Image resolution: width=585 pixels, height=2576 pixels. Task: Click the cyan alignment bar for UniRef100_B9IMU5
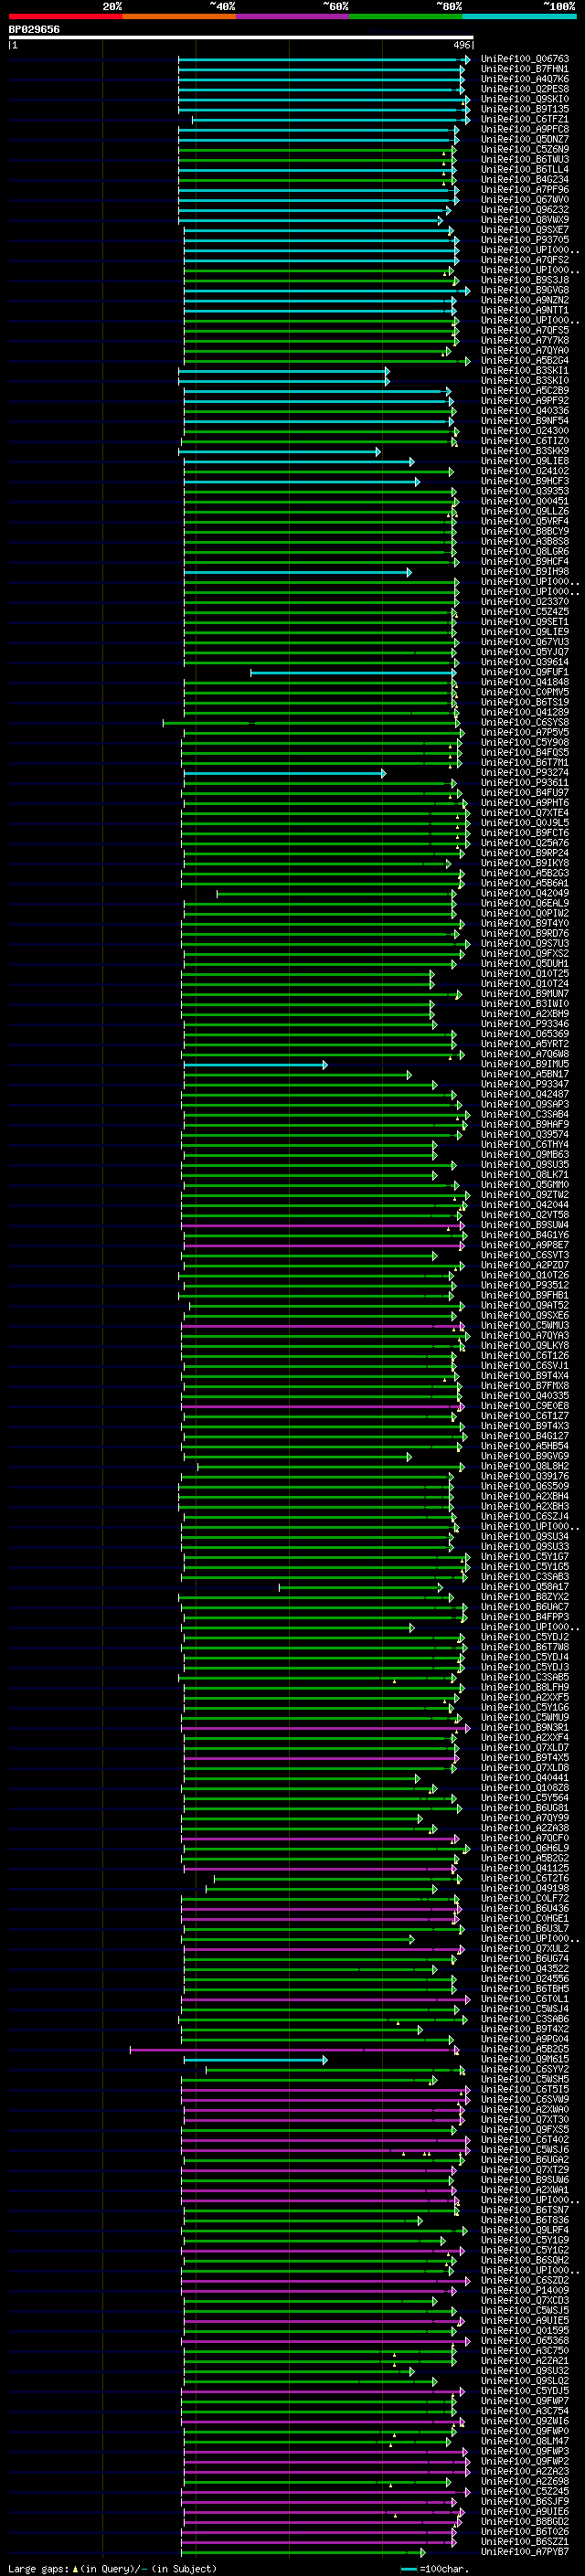(x=255, y=1064)
